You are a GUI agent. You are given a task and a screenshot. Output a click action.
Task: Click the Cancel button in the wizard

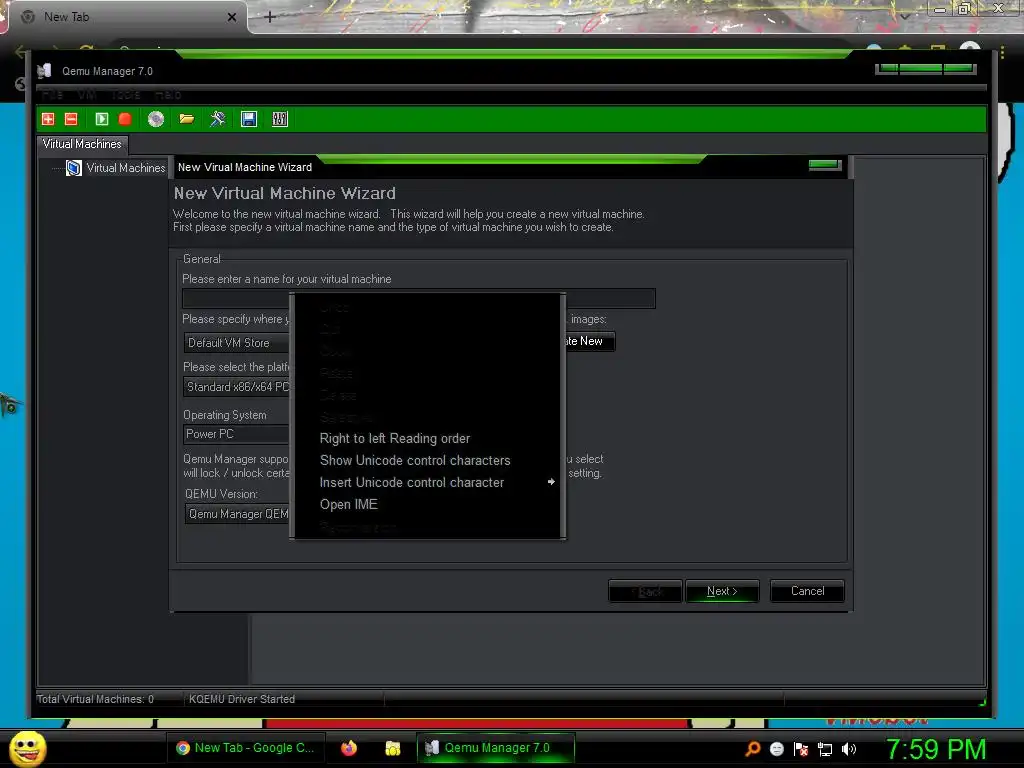coord(807,591)
